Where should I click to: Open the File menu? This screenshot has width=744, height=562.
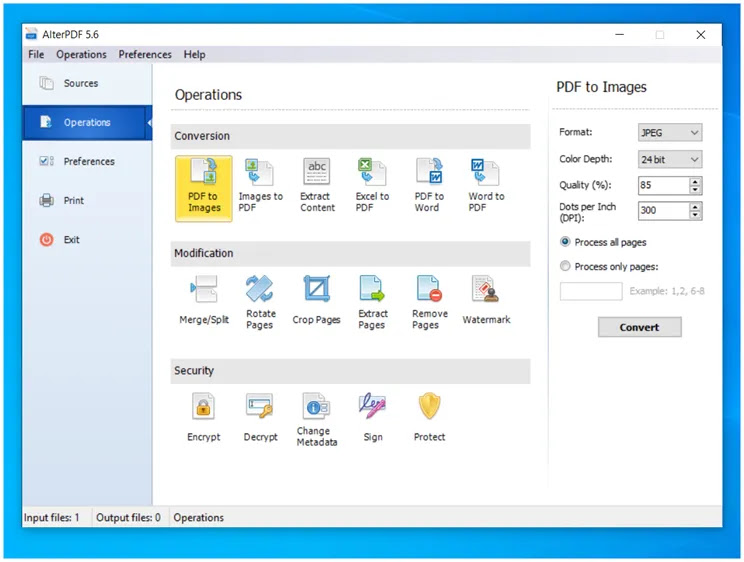pyautogui.click(x=36, y=55)
